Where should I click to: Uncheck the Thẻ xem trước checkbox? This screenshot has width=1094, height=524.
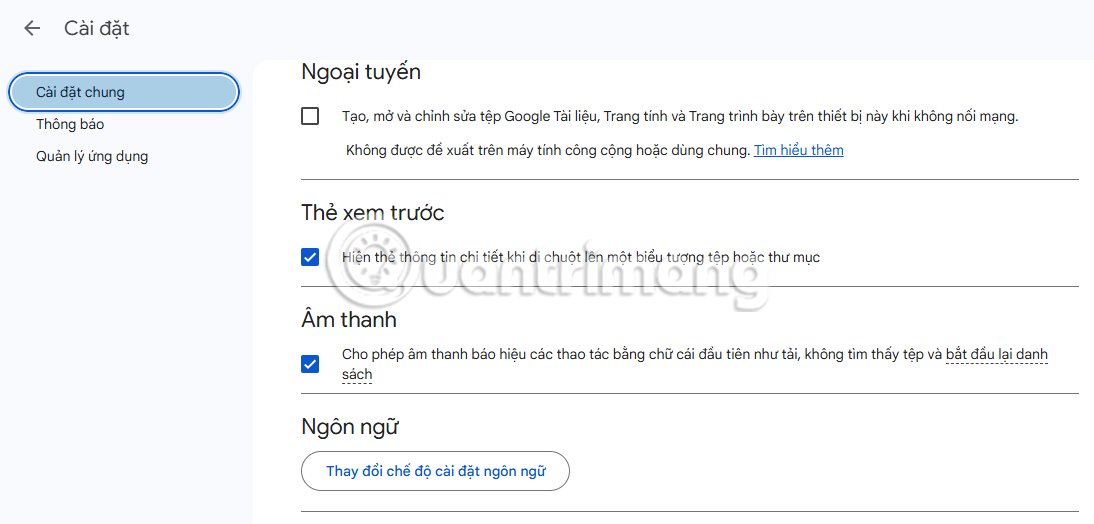(x=310, y=257)
